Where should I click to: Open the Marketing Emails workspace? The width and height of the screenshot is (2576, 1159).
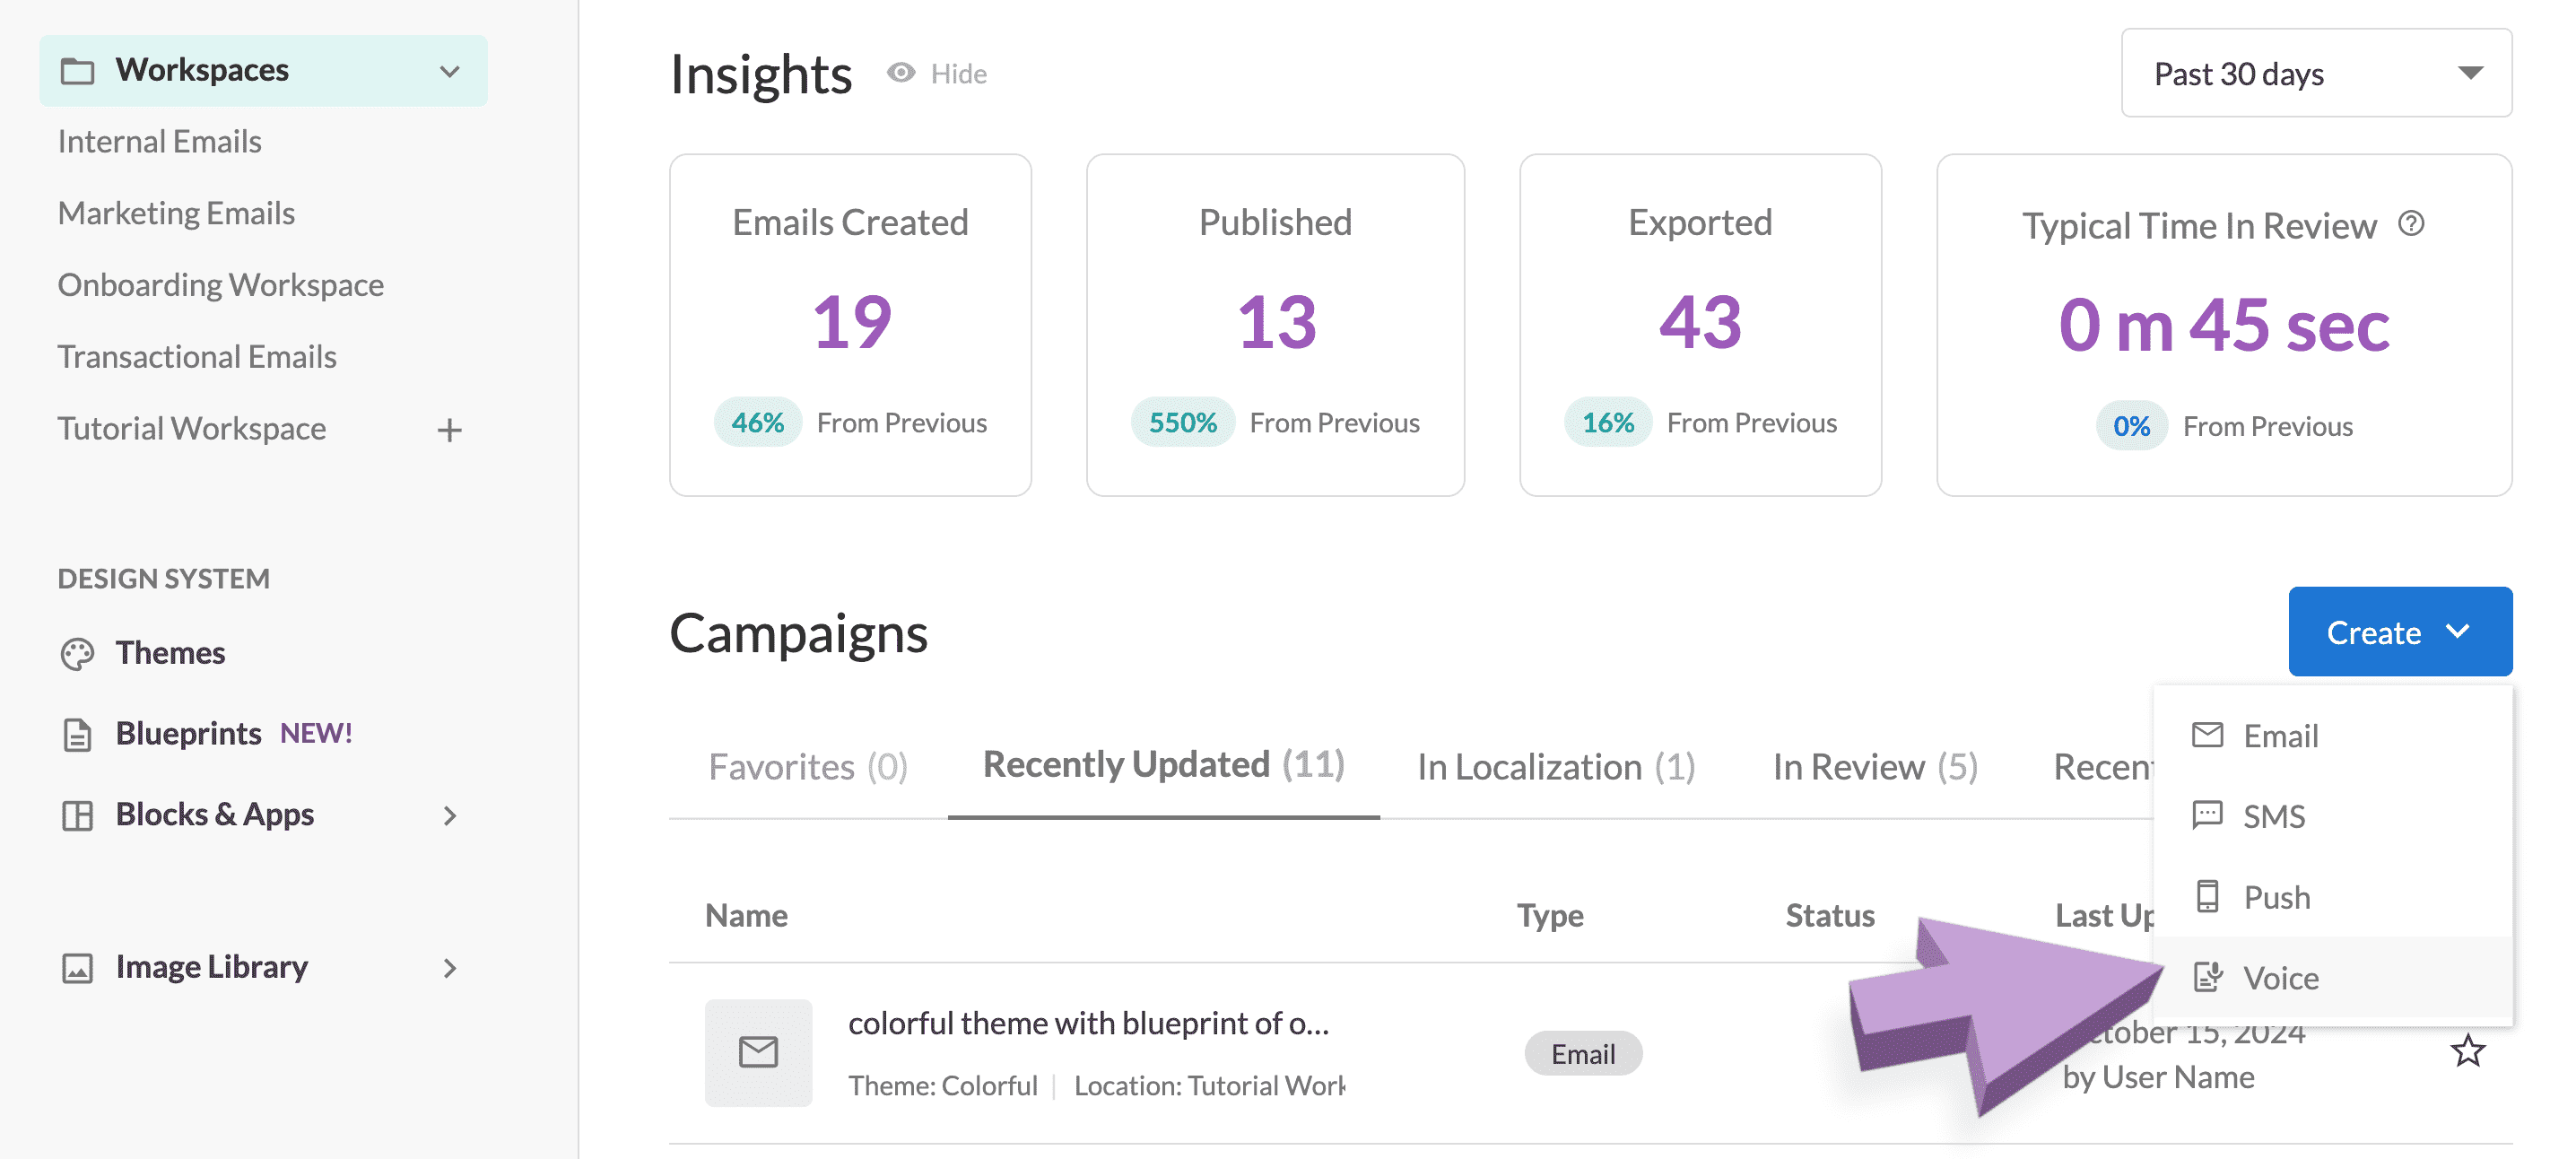point(176,213)
